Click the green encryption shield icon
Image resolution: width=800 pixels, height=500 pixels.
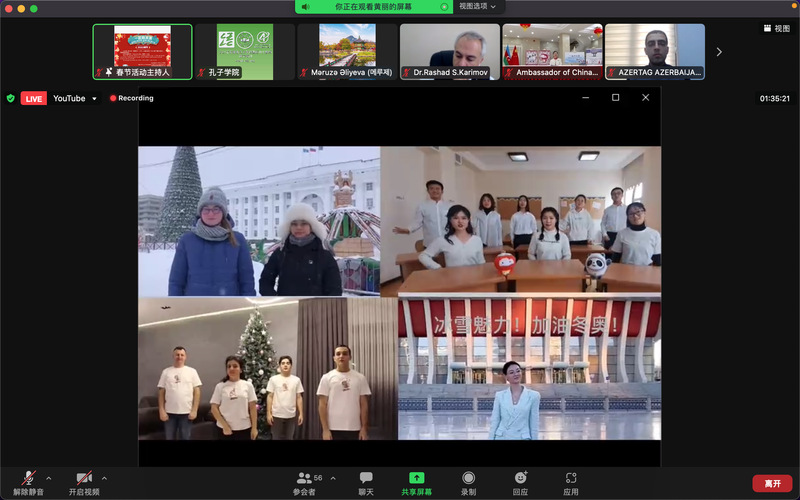pyautogui.click(x=10, y=98)
